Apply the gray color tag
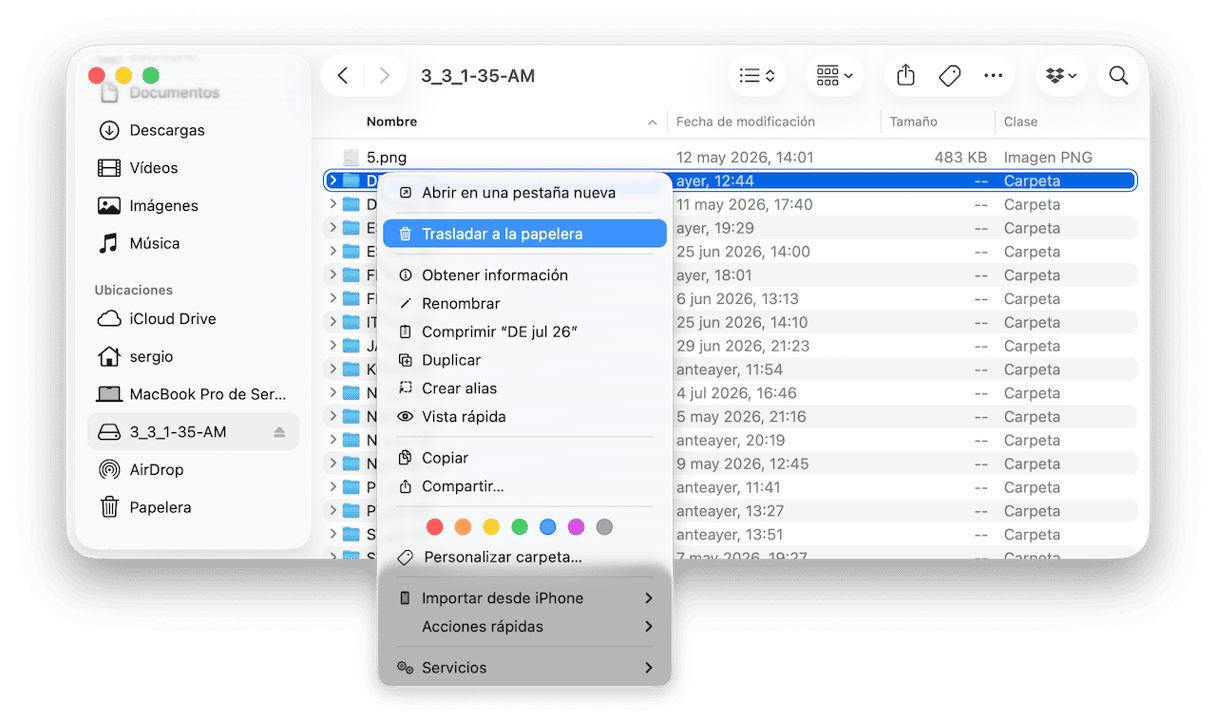Viewport: 1216px width, 719px height. [604, 527]
